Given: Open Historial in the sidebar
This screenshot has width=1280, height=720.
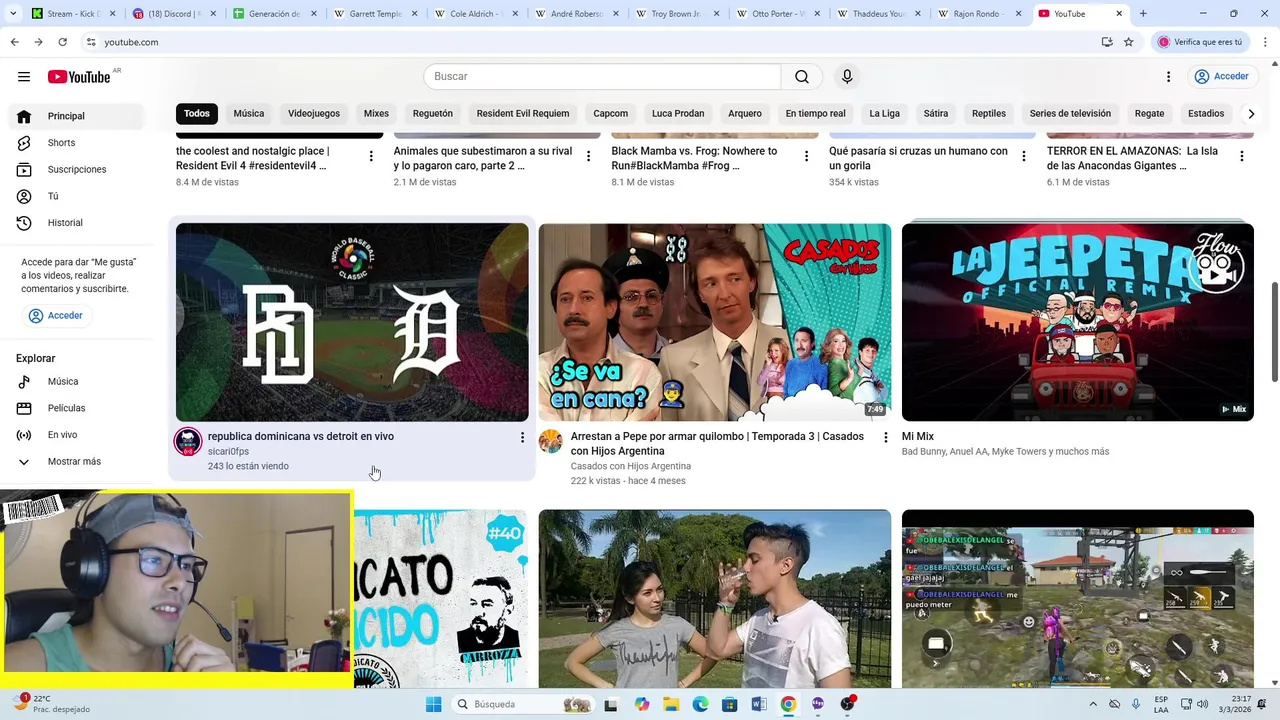Looking at the screenshot, I should pyautogui.click(x=78, y=223).
